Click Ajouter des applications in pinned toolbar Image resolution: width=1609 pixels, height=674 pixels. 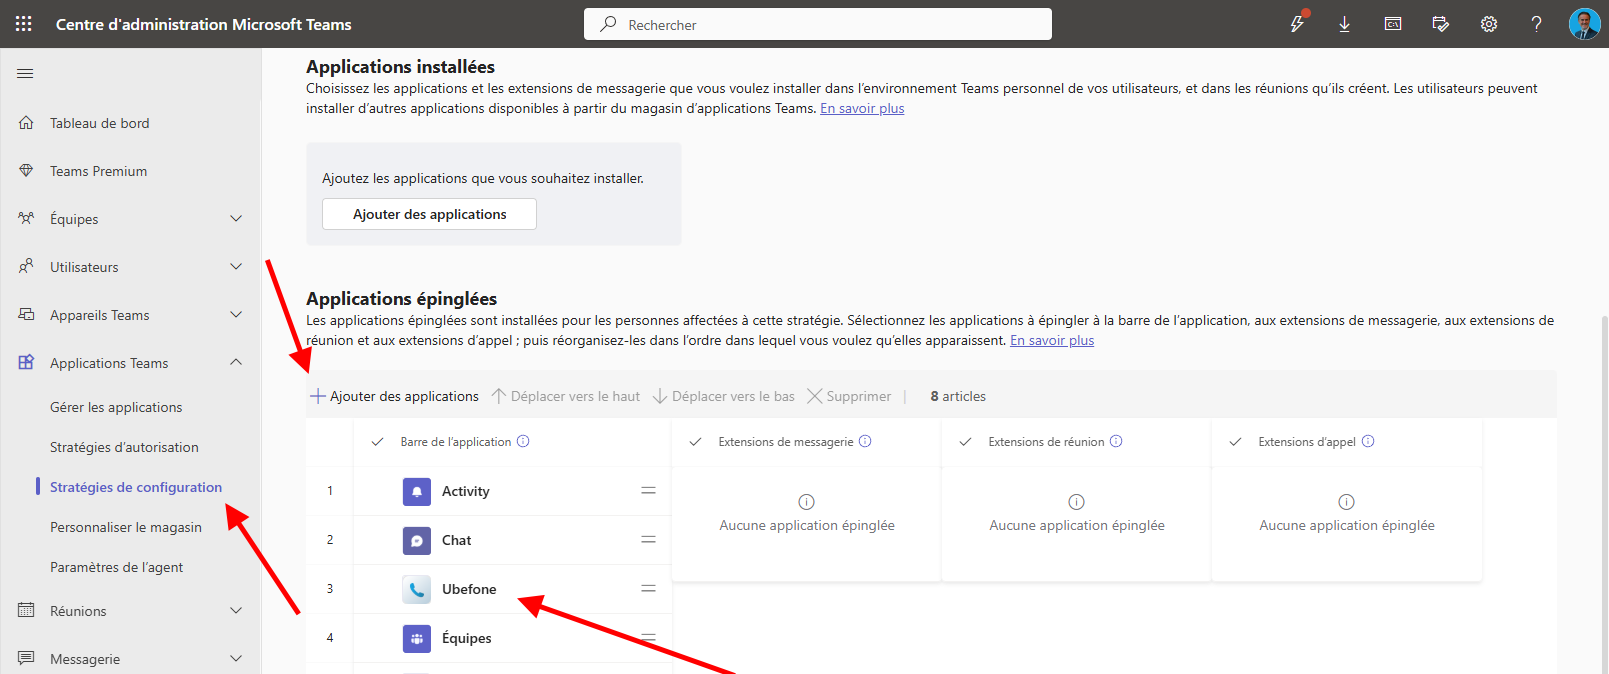click(x=394, y=396)
